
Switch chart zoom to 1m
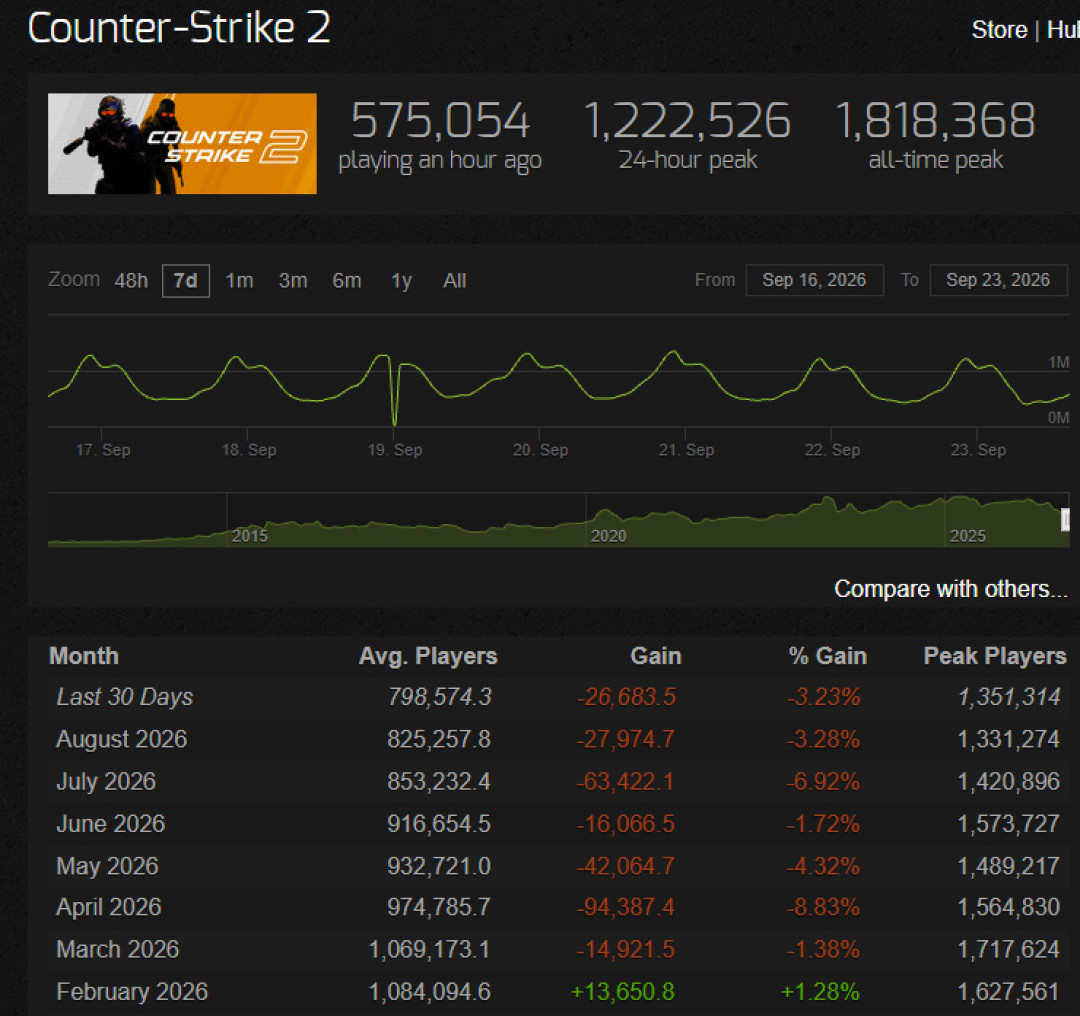[x=239, y=280]
